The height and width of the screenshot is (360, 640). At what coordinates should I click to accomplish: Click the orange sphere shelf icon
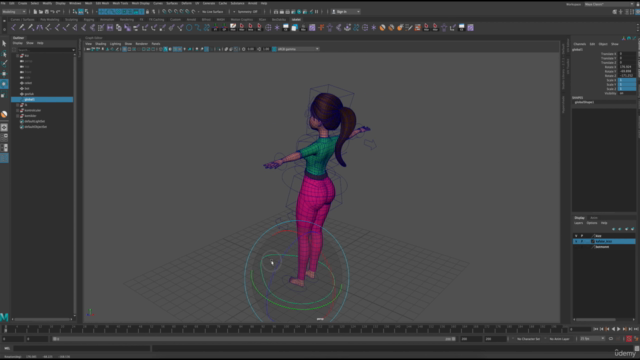click(x=382, y=28)
